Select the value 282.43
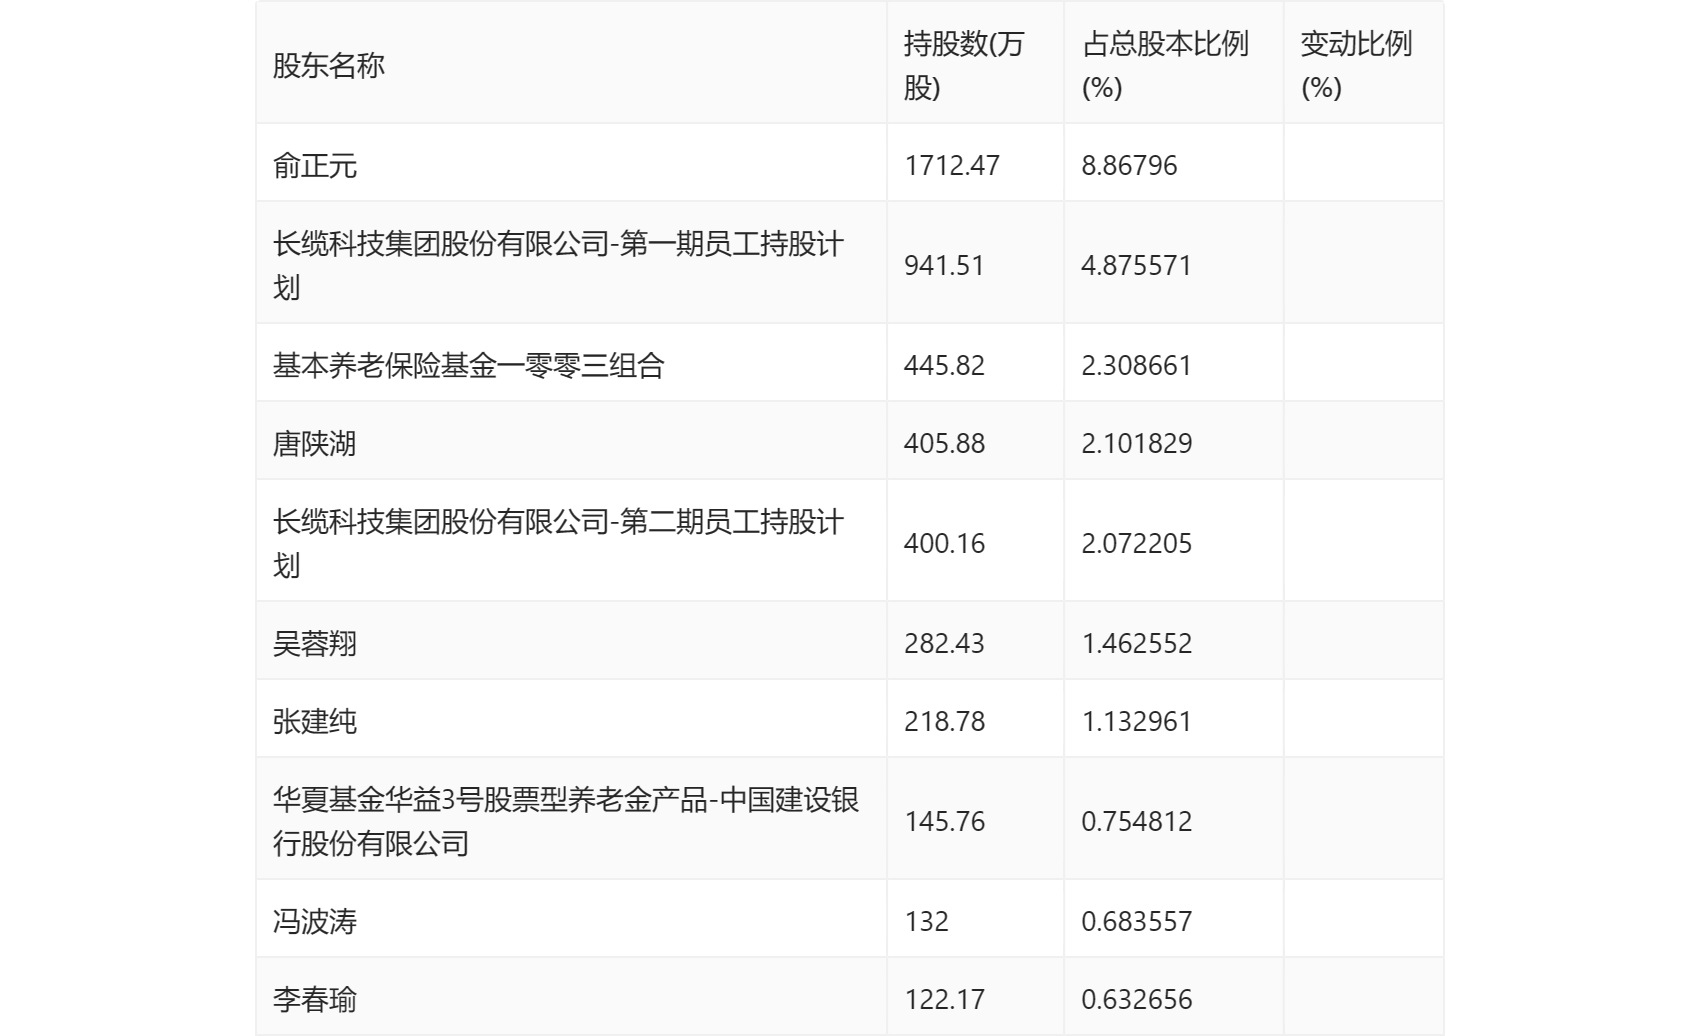The image size is (1700, 1036). (944, 644)
